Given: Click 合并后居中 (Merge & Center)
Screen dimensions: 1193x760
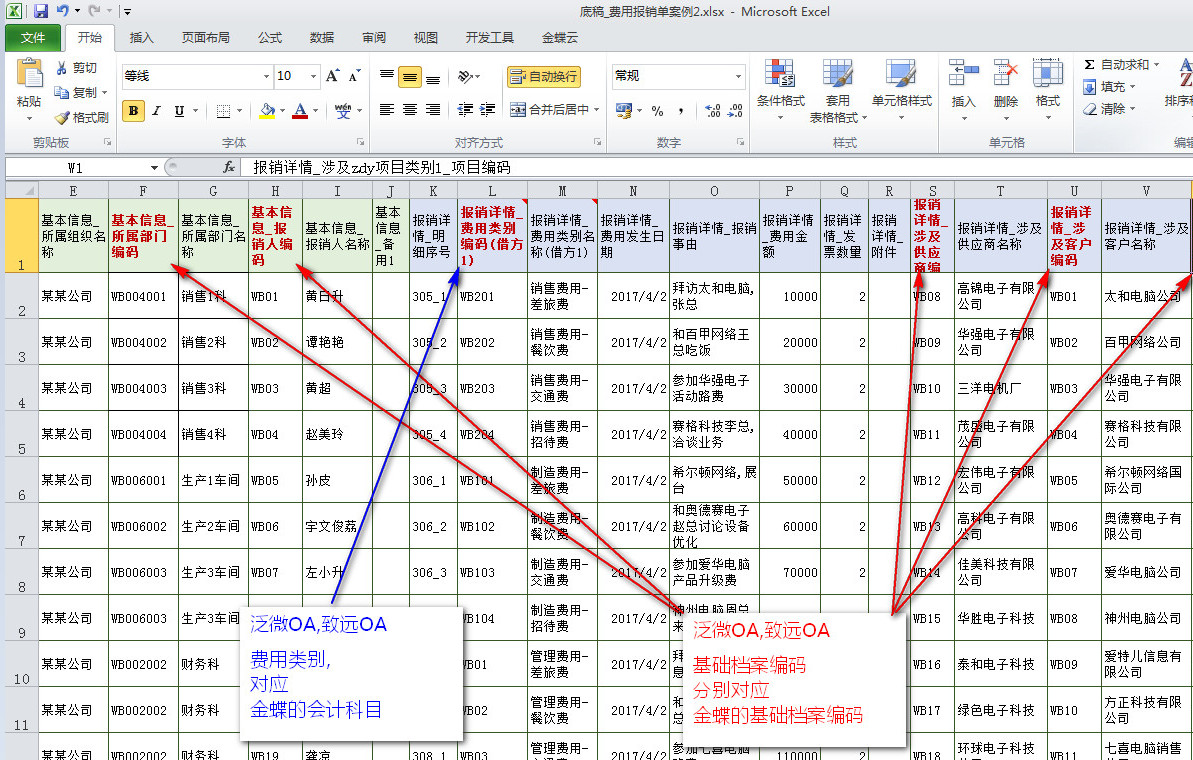Looking at the screenshot, I should (x=550, y=110).
